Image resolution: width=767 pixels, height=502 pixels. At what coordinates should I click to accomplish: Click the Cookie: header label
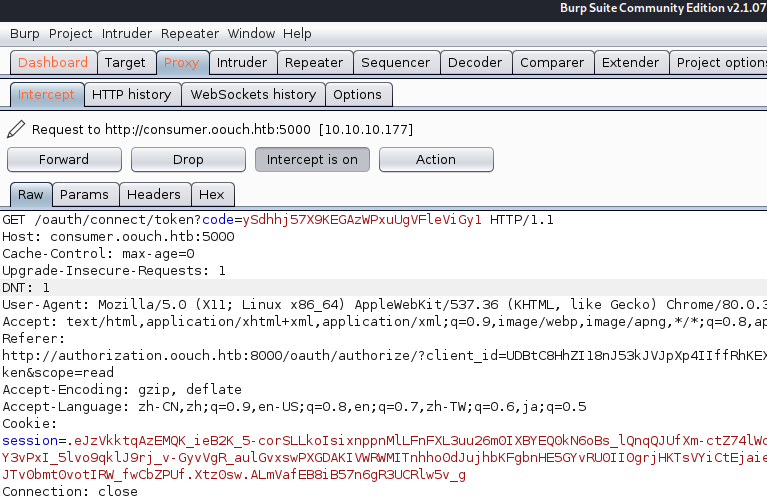(x=30, y=424)
